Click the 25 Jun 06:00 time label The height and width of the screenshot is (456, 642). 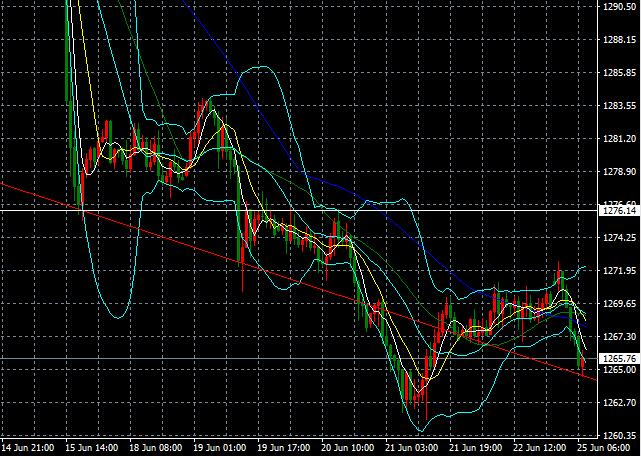604,448
